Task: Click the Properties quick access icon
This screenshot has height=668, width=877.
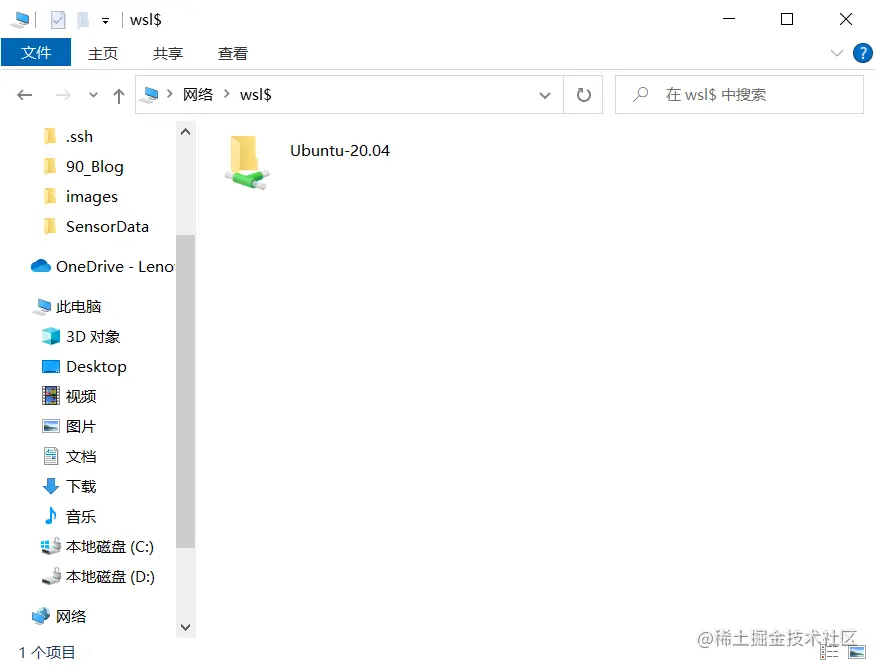Action: click(x=58, y=20)
